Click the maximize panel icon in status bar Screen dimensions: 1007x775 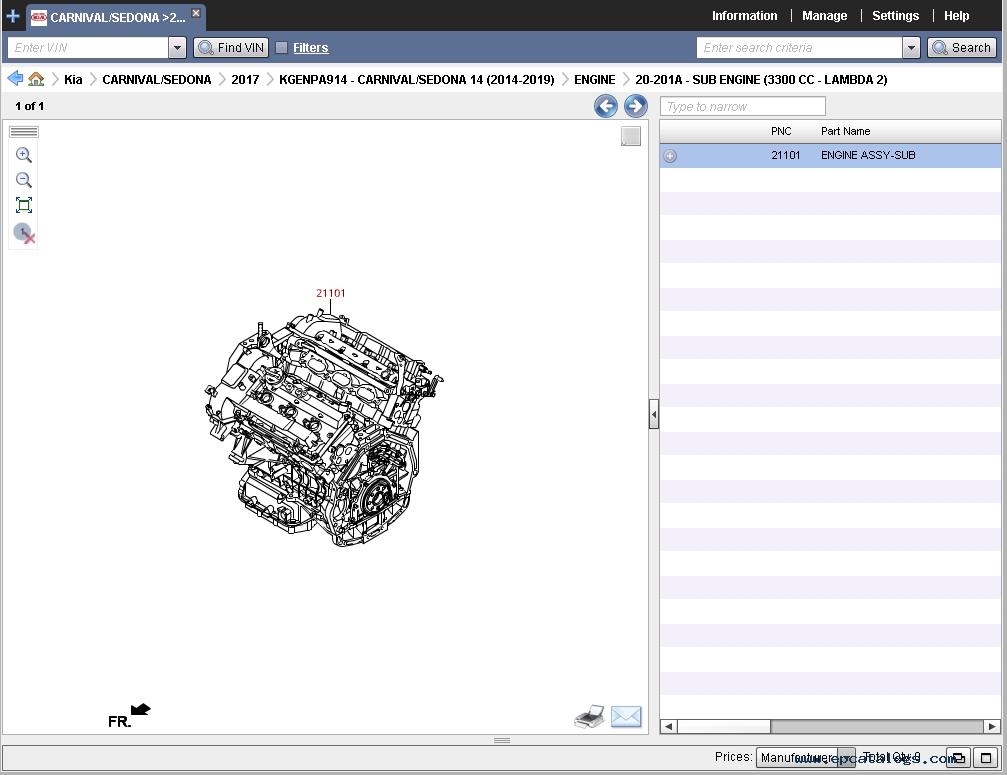pyautogui.click(x=986, y=758)
